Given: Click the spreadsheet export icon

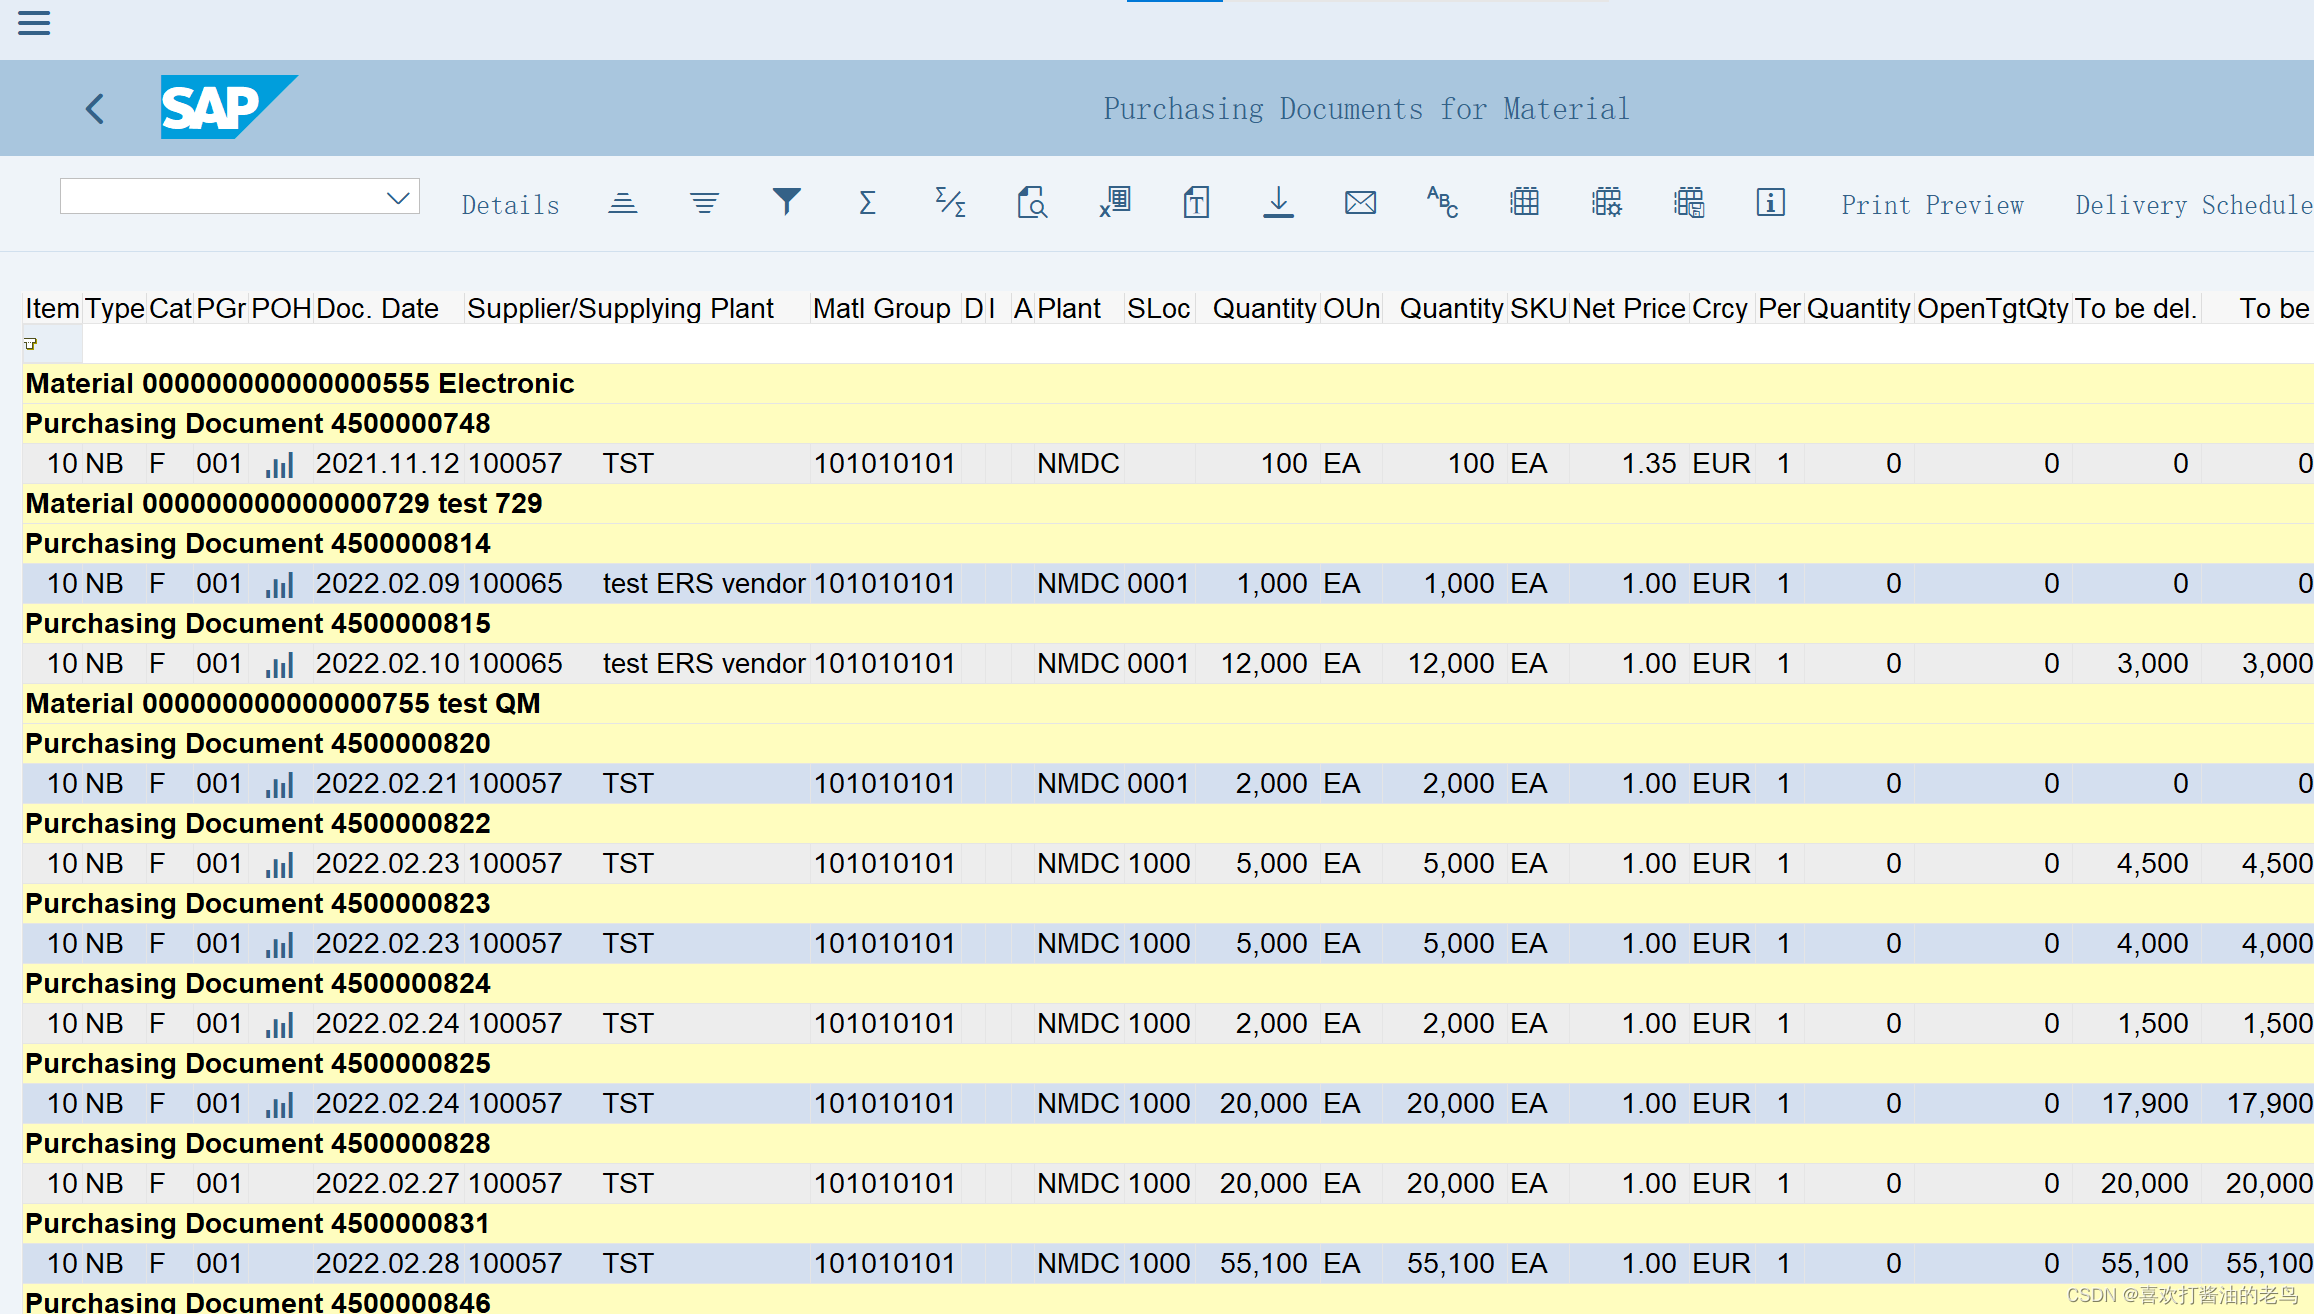Looking at the screenshot, I should pyautogui.click(x=1114, y=203).
